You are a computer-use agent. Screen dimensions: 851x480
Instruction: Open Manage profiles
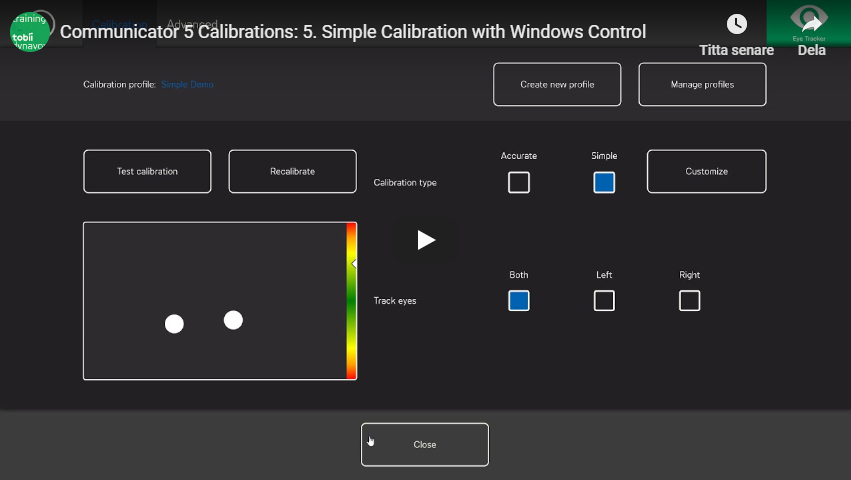tap(702, 85)
